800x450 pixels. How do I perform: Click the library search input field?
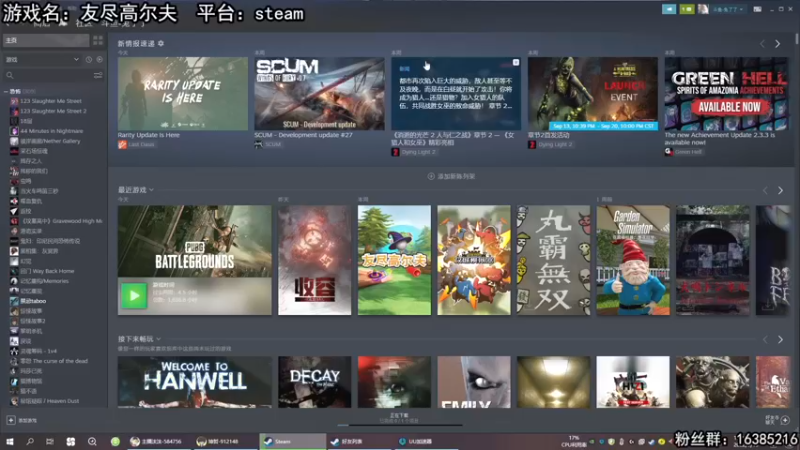pos(53,76)
